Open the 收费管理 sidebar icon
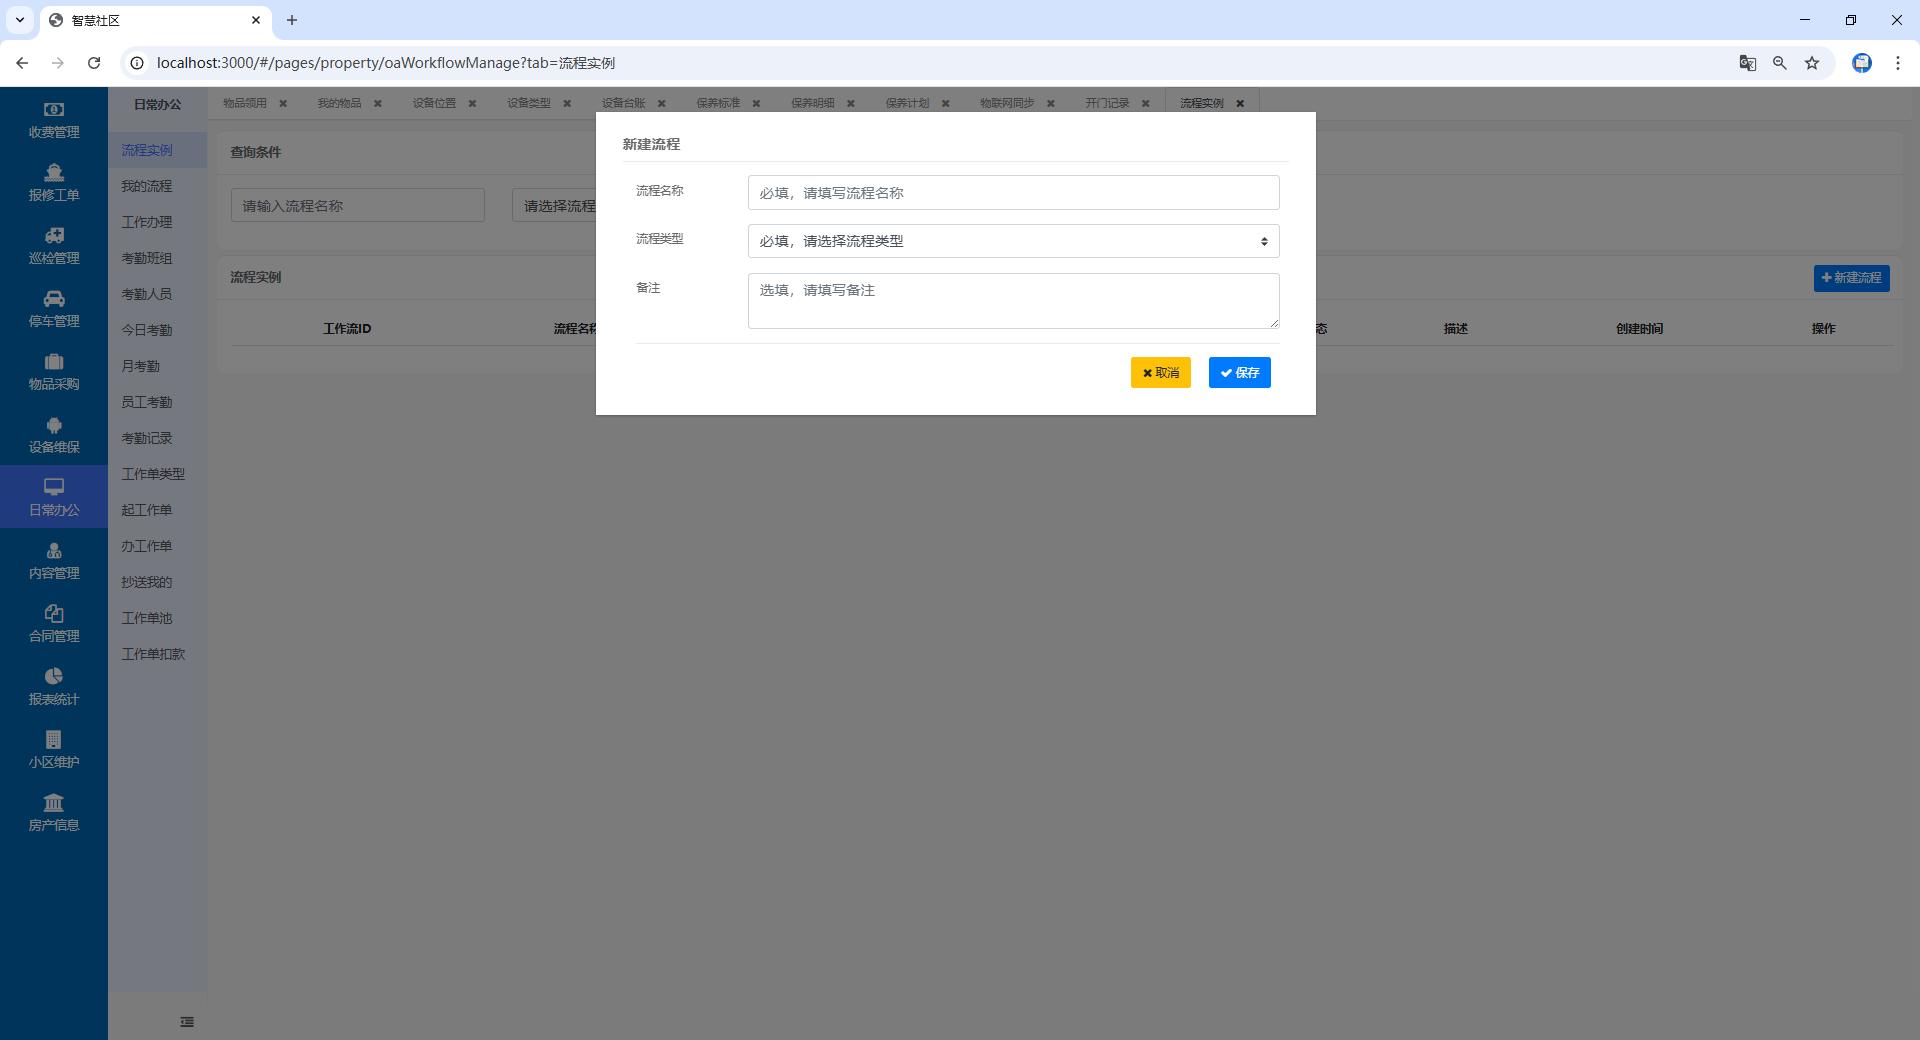The image size is (1920, 1040). (x=54, y=110)
